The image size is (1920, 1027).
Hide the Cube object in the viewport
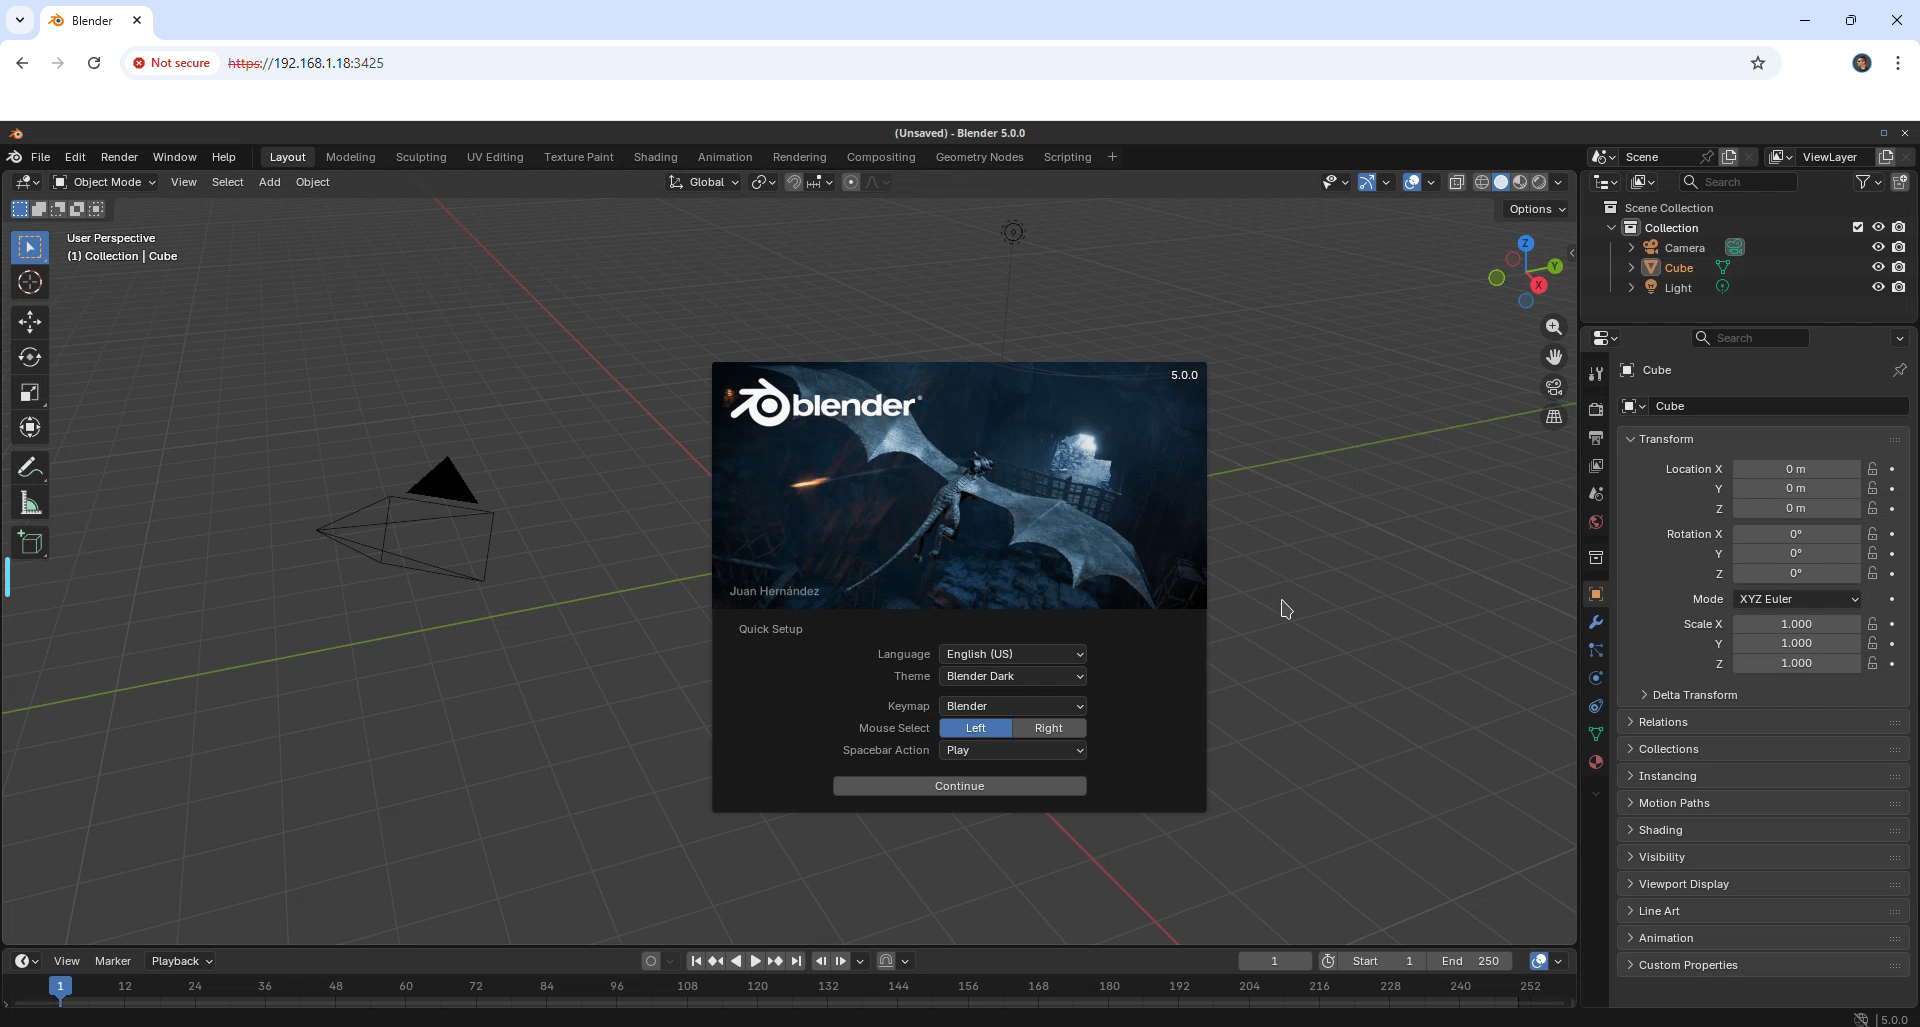click(1879, 267)
